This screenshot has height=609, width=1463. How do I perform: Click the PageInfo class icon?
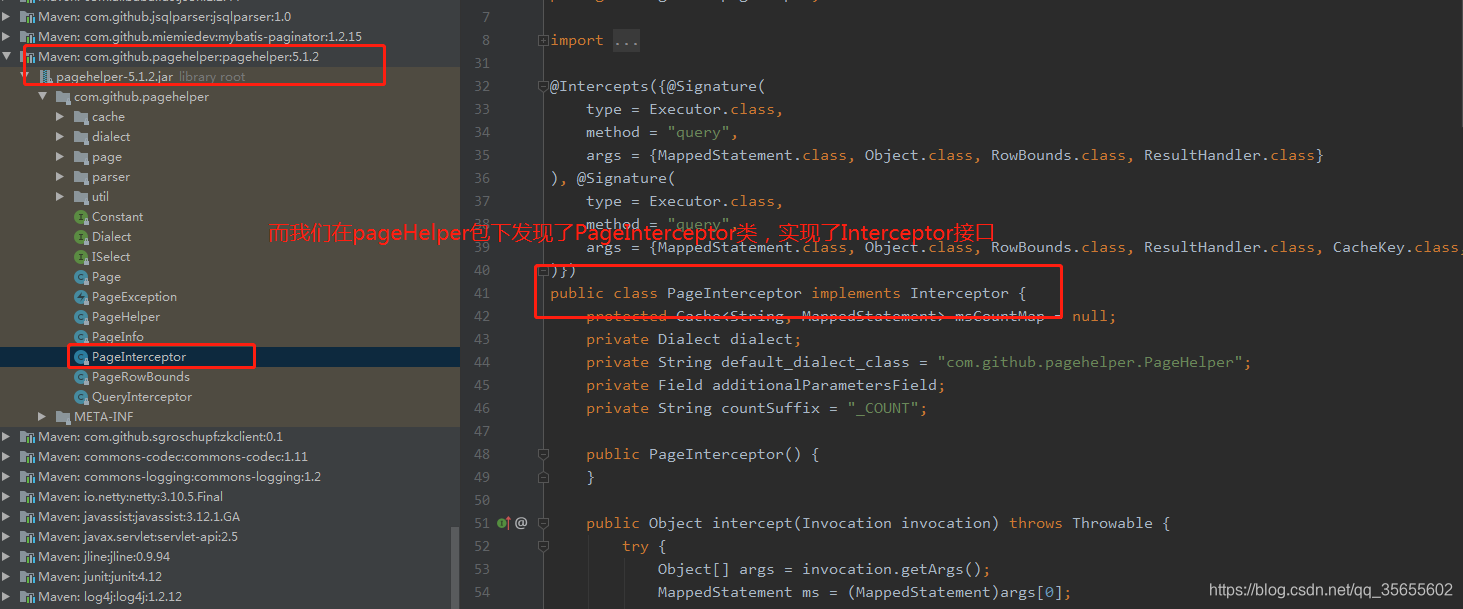82,337
